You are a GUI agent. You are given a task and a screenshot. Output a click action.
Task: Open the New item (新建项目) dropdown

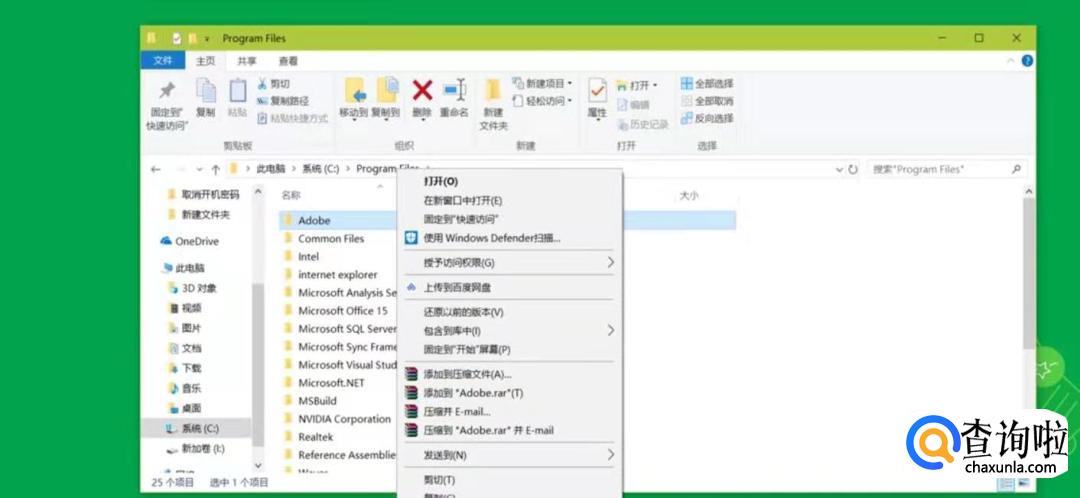click(543, 84)
